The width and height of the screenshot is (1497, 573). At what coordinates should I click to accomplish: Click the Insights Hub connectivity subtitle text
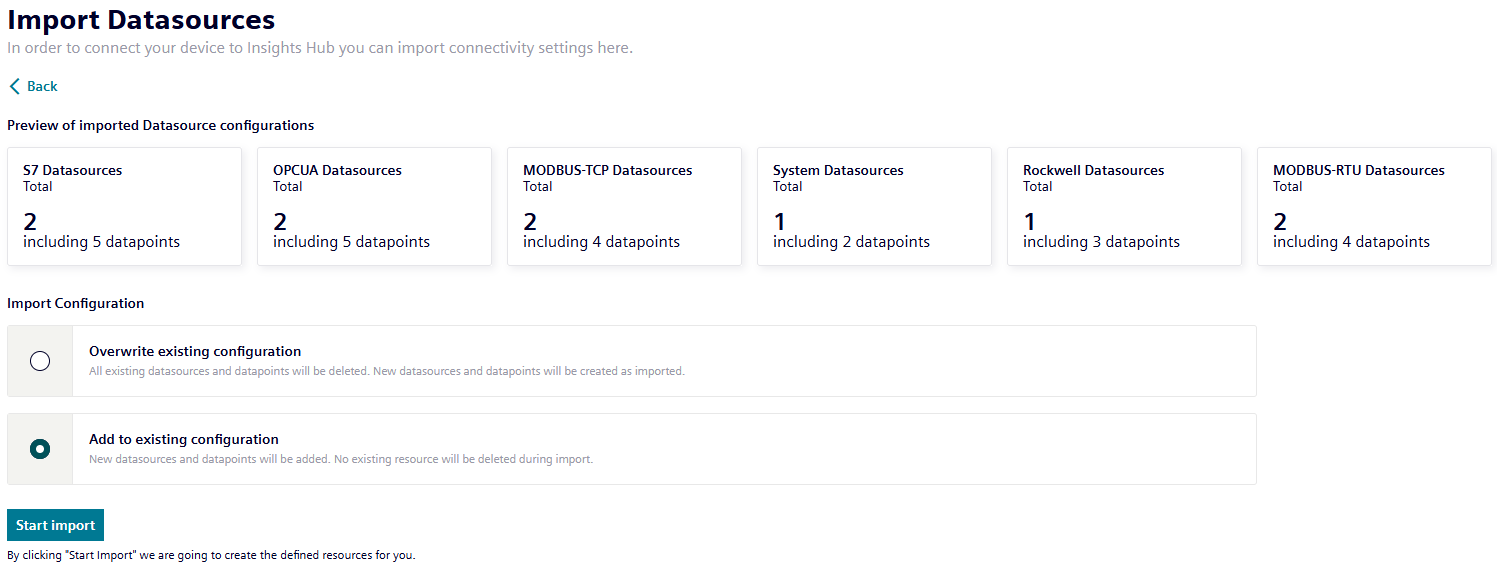click(x=320, y=48)
